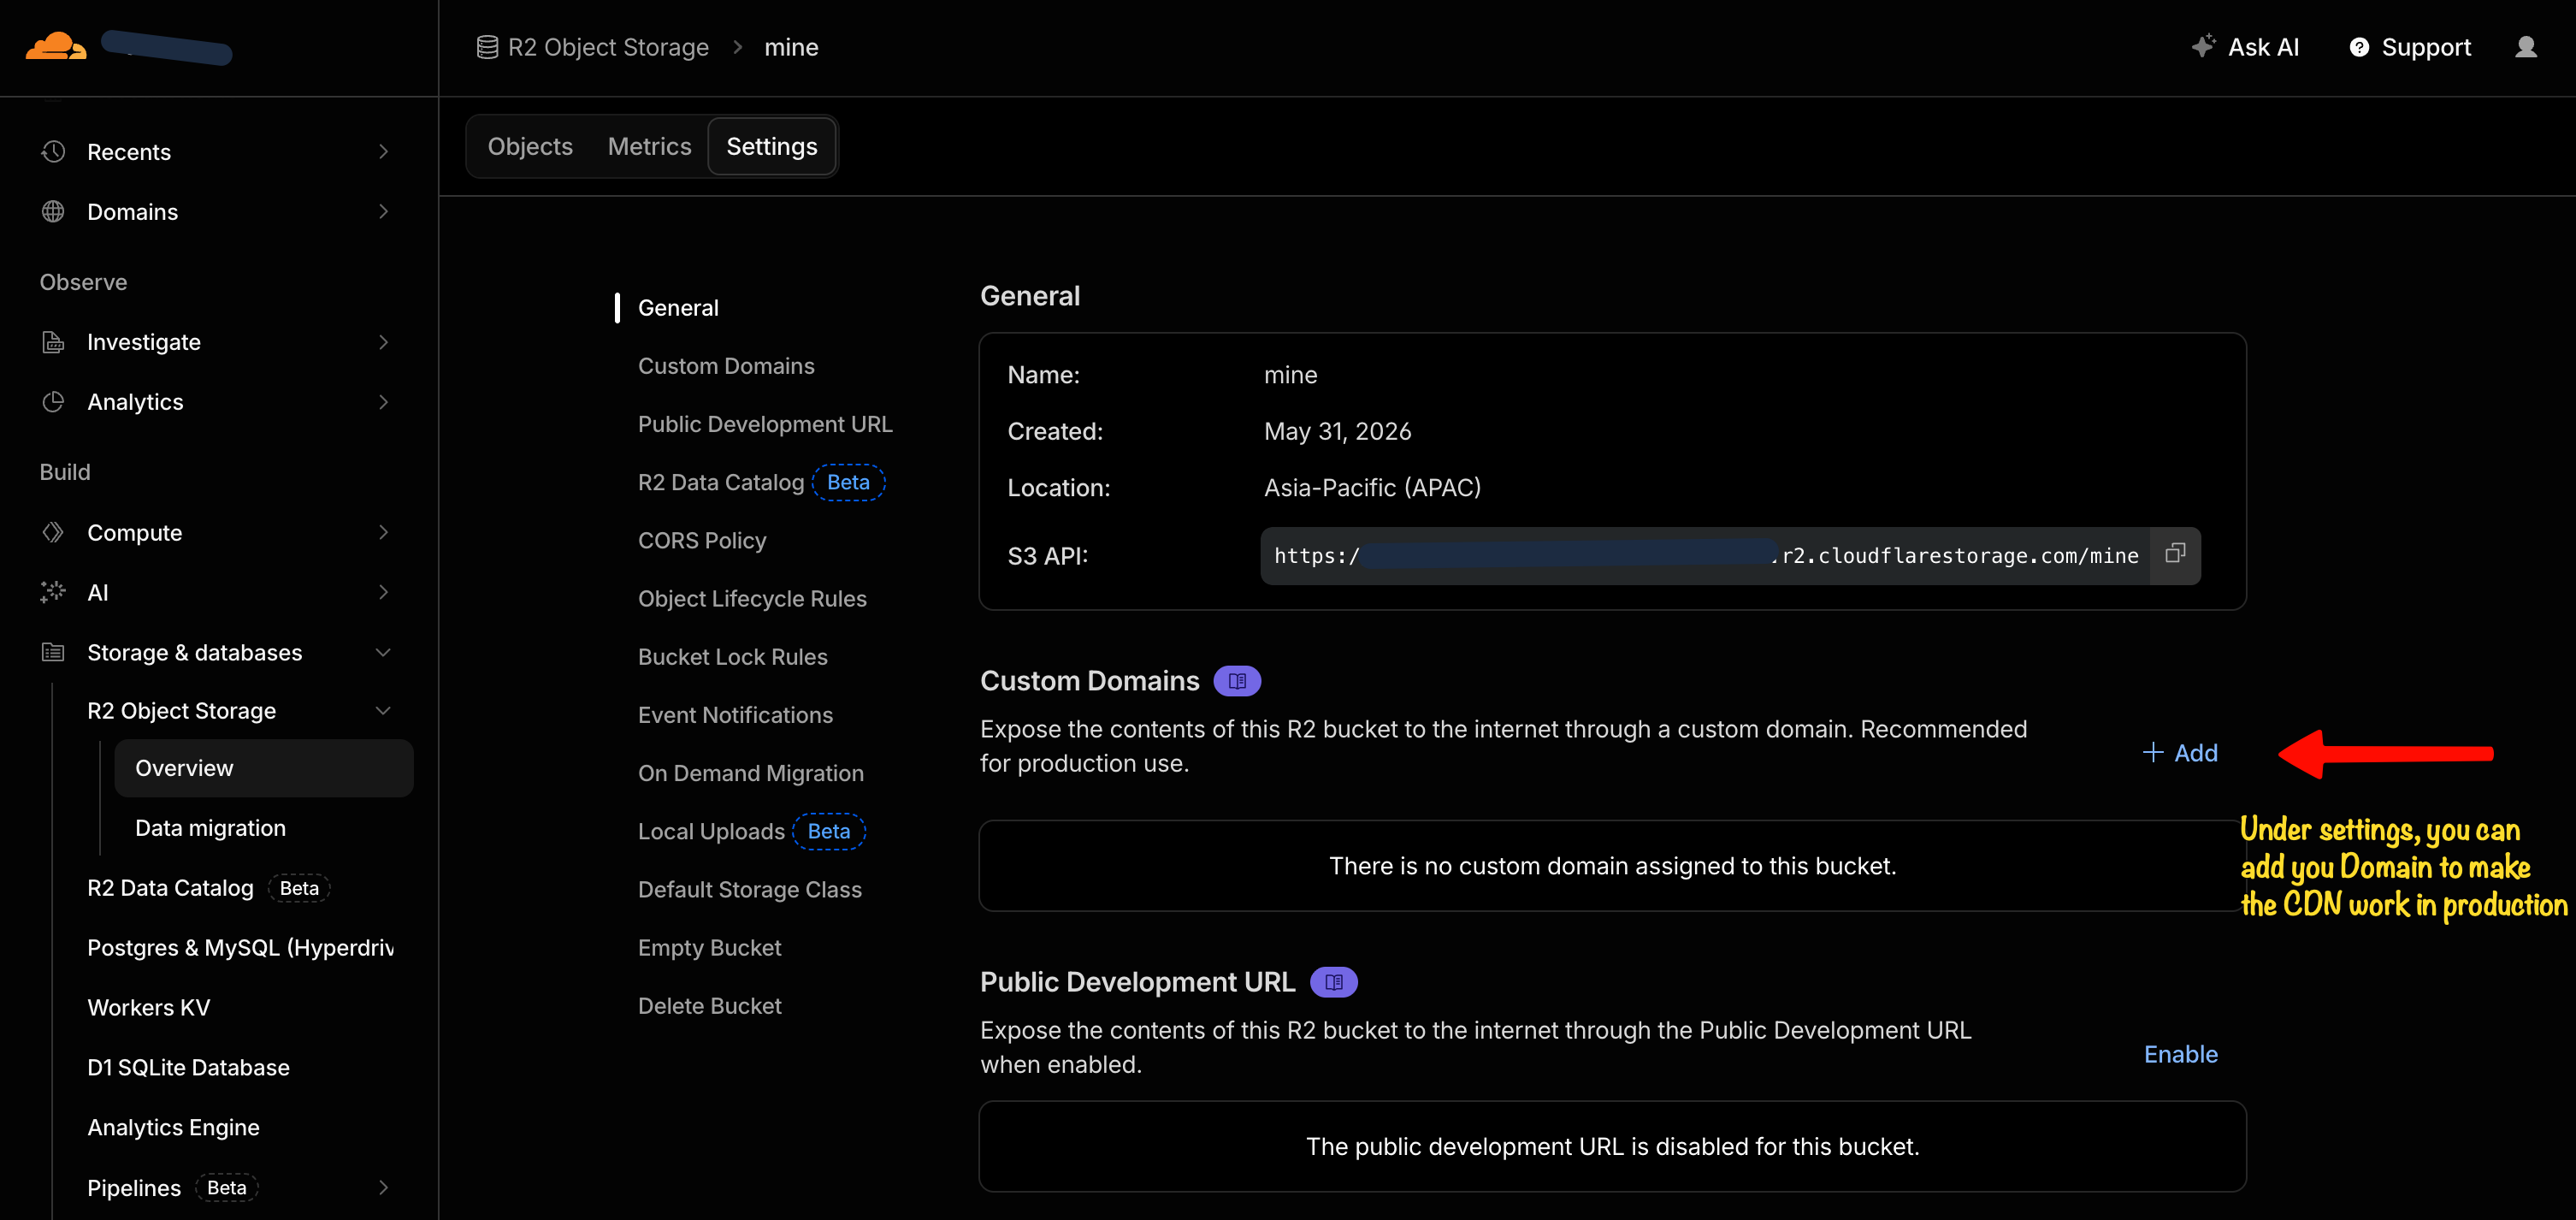This screenshot has width=2576, height=1220.
Task: Switch to the Metrics tab
Action: pyautogui.click(x=649, y=146)
